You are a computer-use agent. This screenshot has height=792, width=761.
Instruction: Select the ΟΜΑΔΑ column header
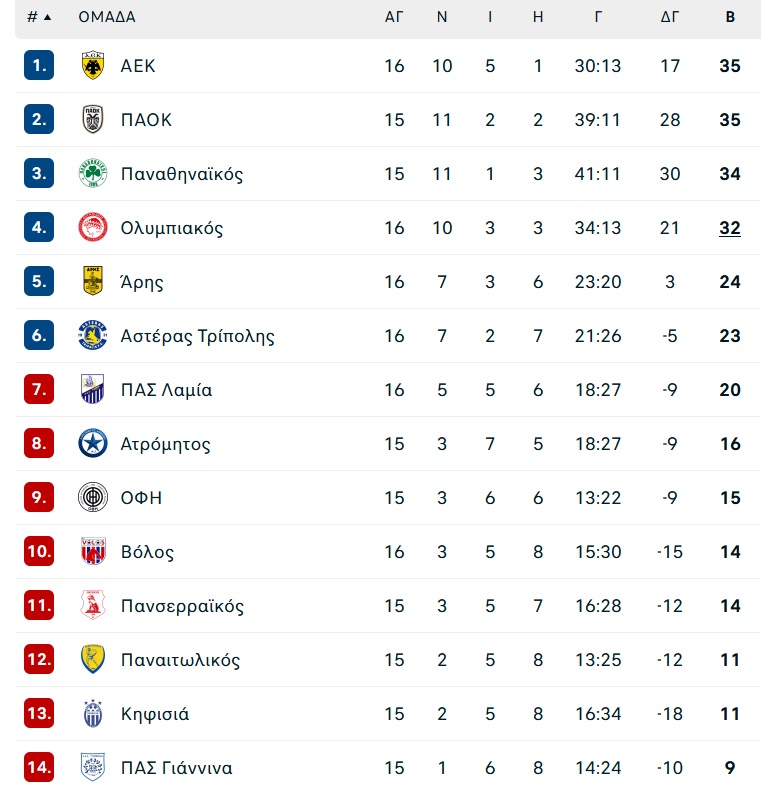pyautogui.click(x=107, y=17)
